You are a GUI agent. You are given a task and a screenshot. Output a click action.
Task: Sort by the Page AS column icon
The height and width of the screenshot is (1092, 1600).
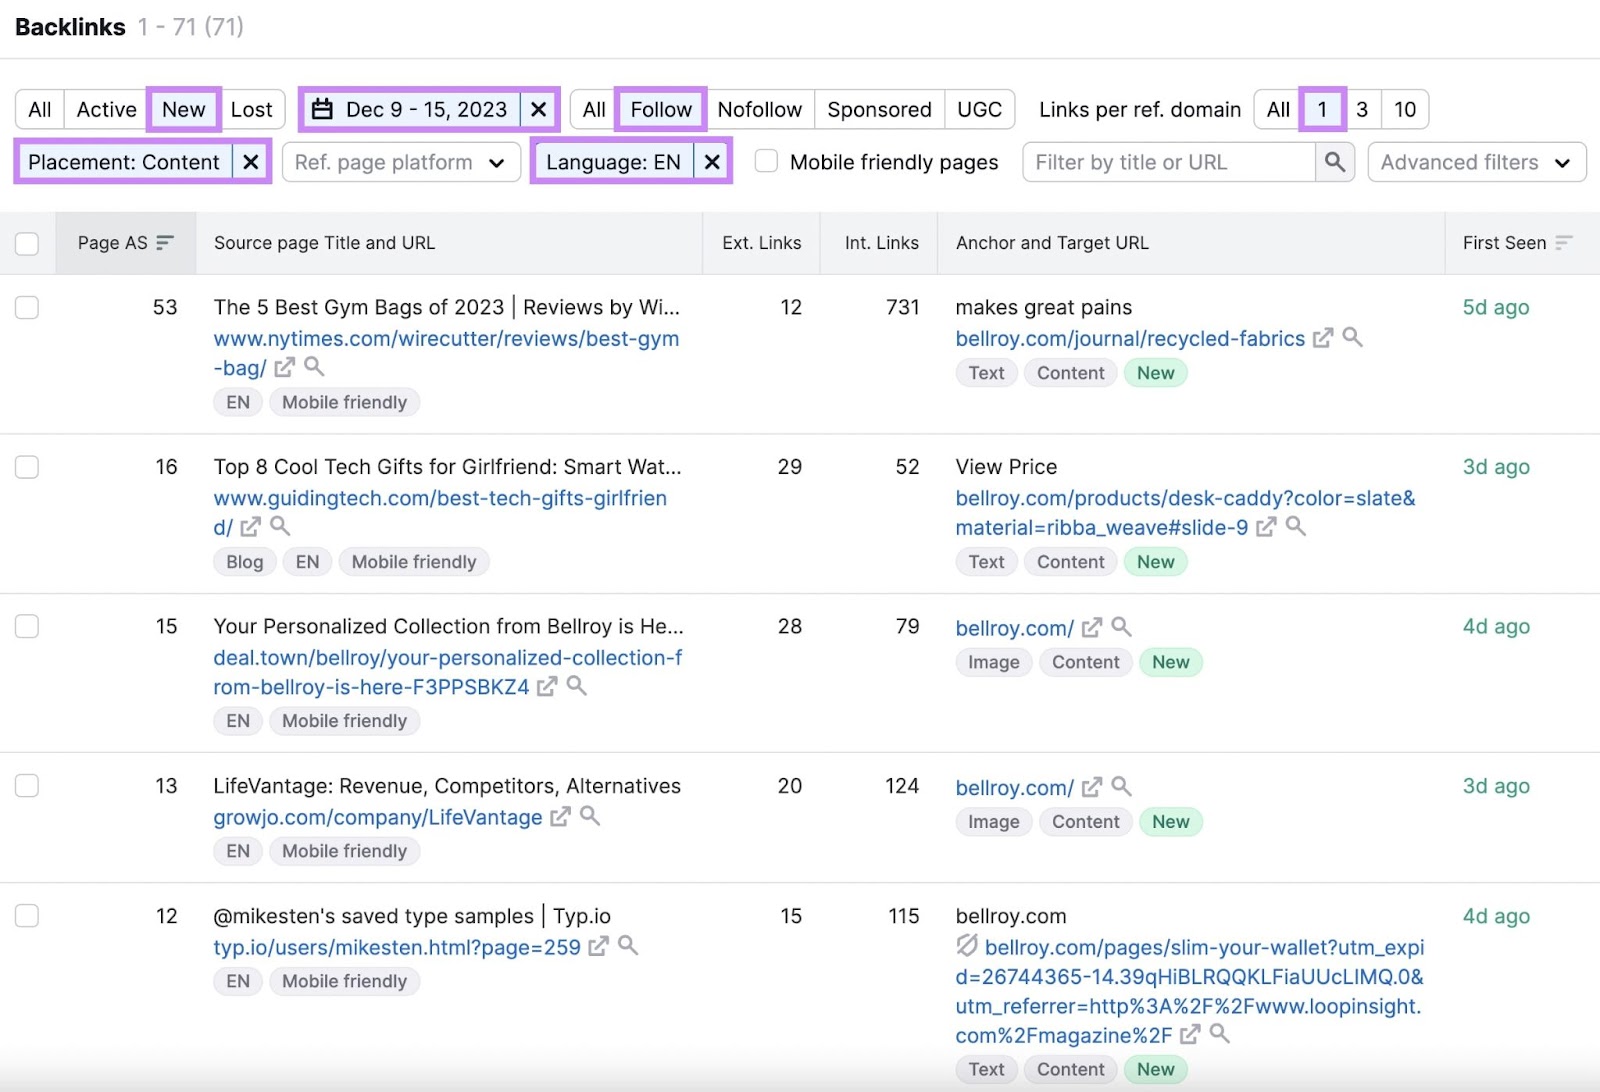tap(165, 243)
